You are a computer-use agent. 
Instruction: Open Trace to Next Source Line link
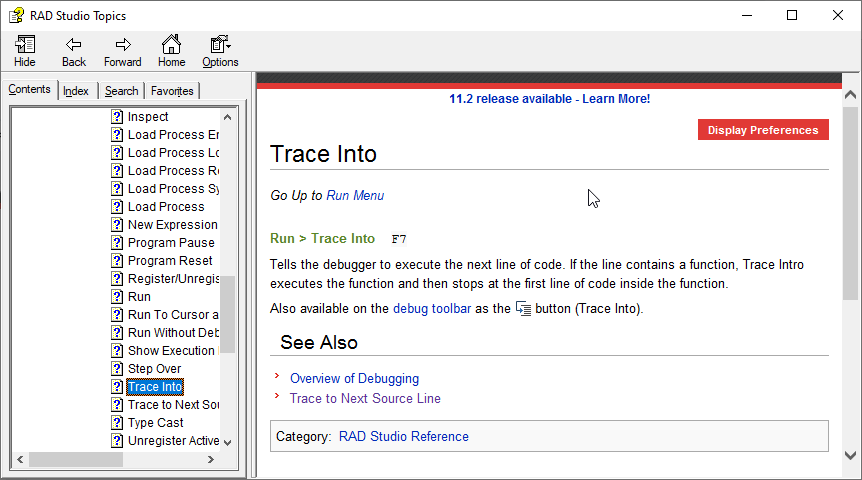tap(365, 399)
